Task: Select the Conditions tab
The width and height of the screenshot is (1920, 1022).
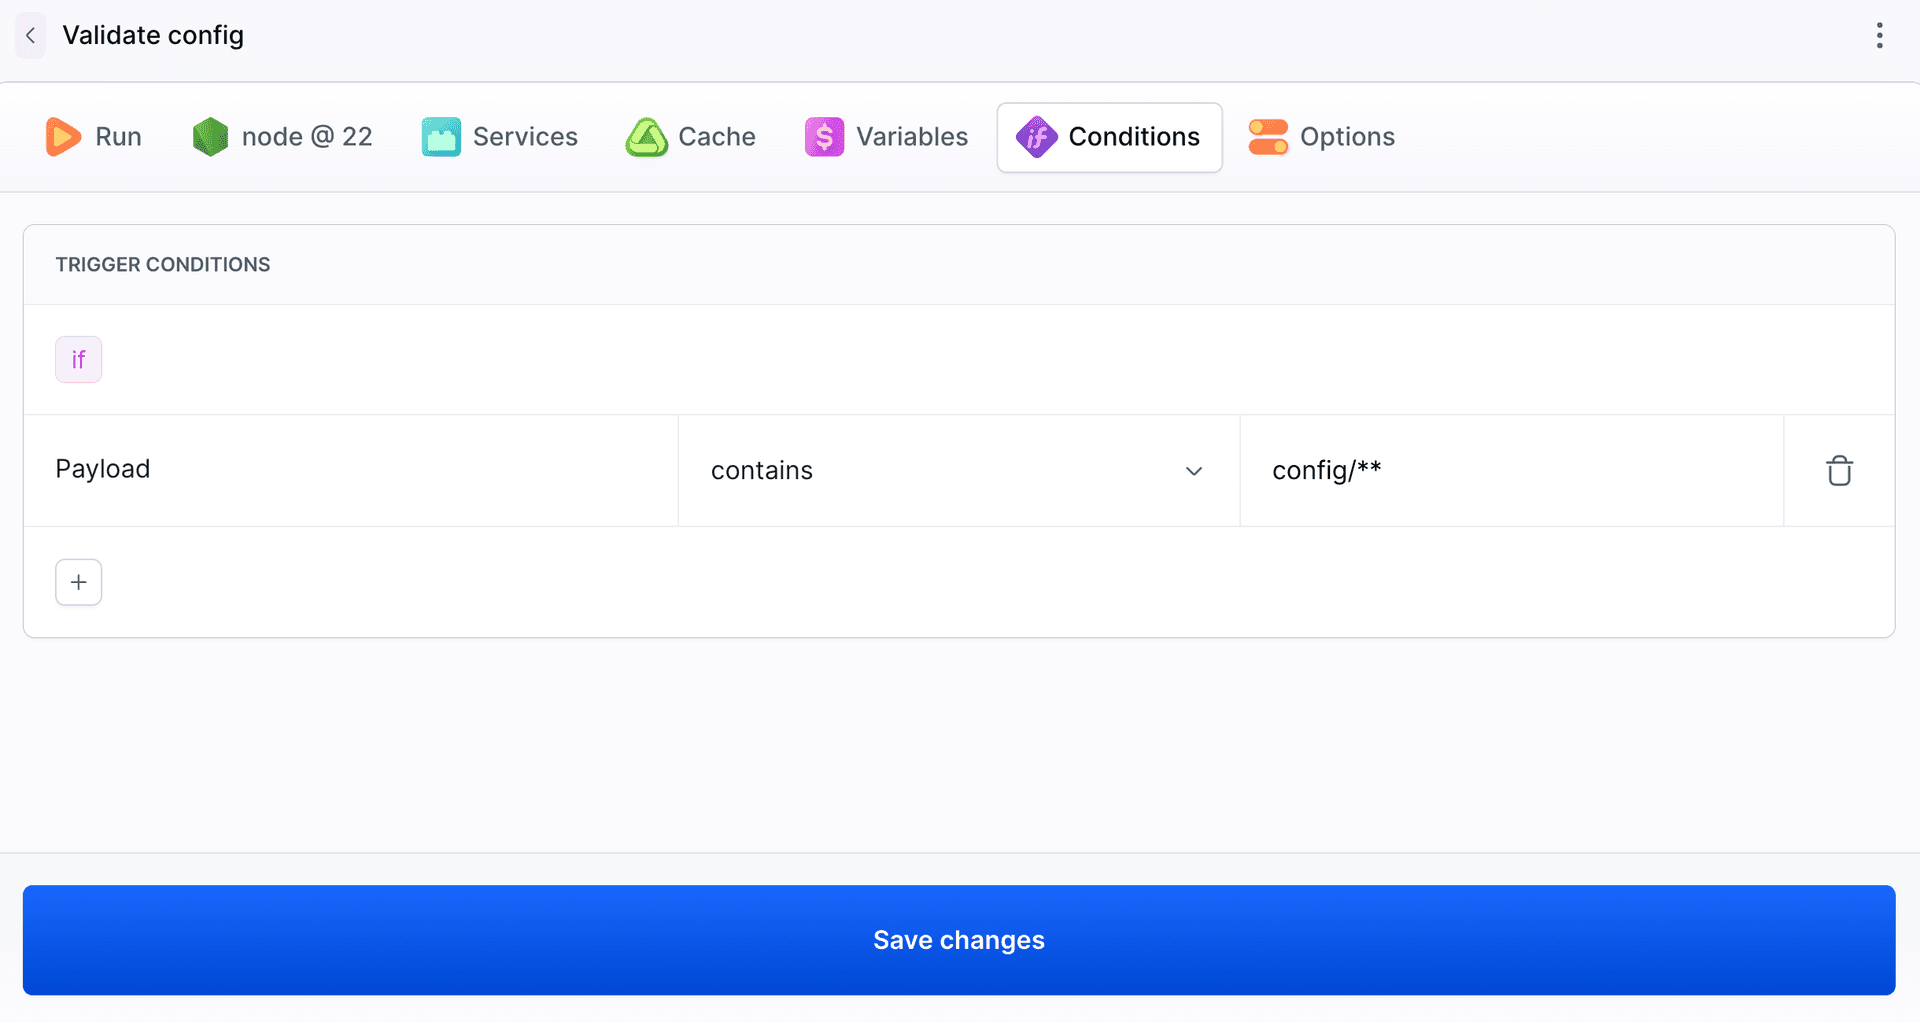Action: coord(1109,137)
